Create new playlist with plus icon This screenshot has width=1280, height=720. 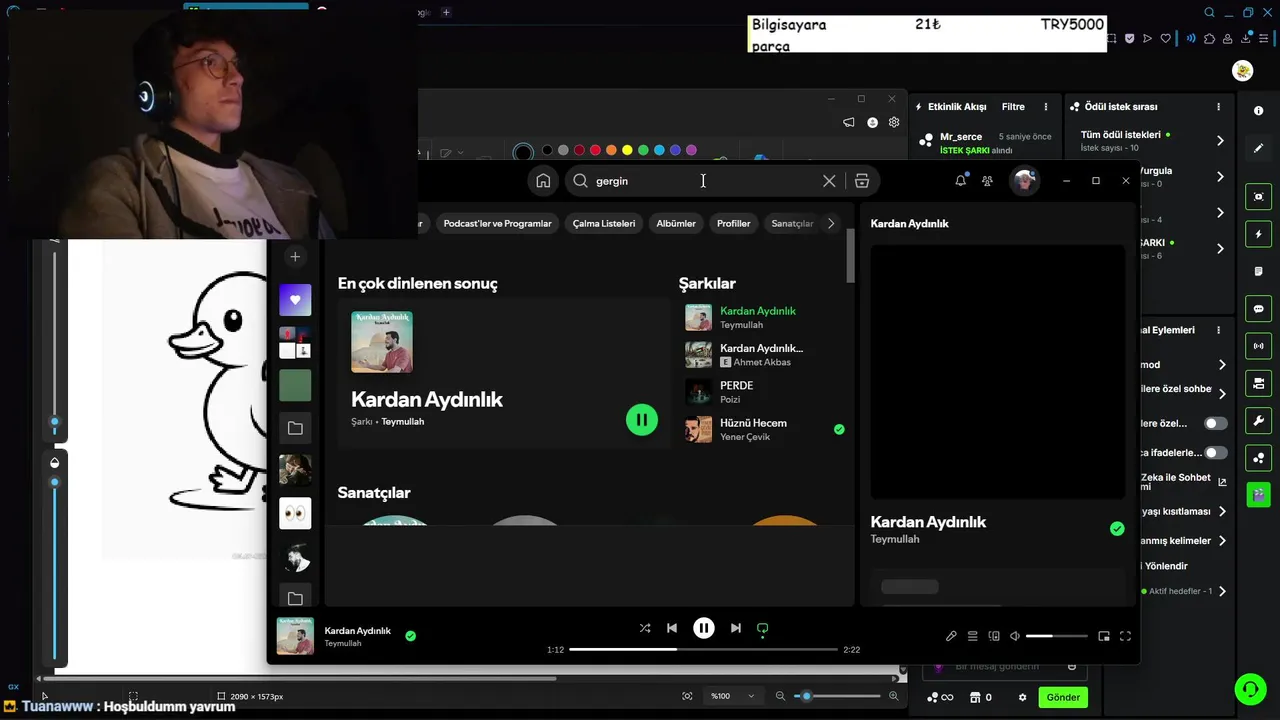295,257
